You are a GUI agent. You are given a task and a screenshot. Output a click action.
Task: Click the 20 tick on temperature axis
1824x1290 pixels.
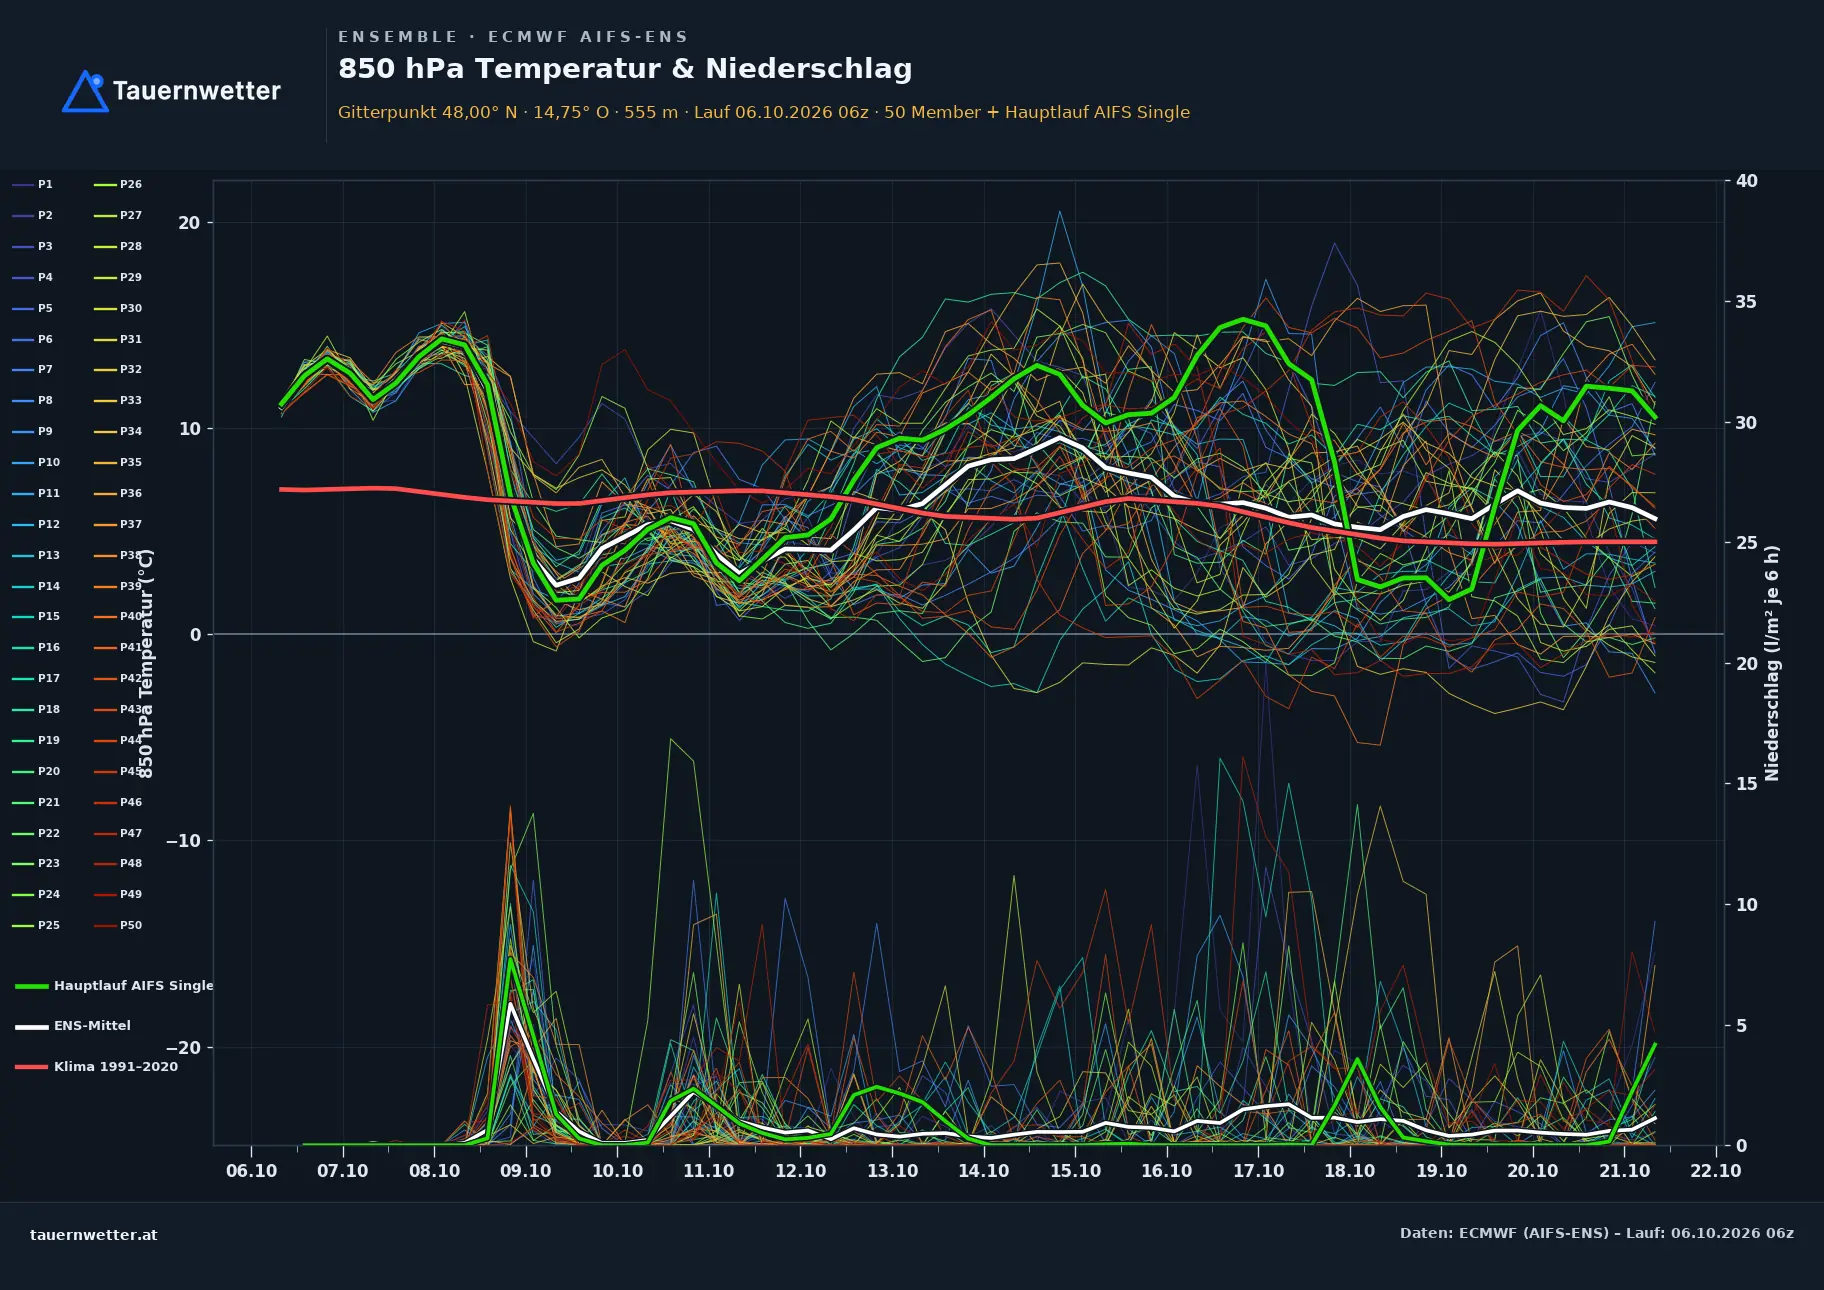(189, 223)
